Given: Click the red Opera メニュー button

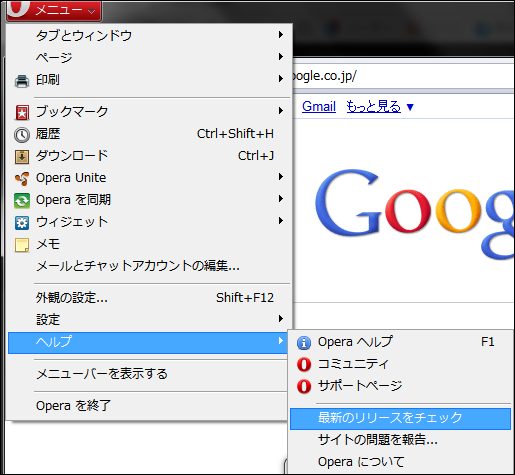Looking at the screenshot, I should [x=54, y=10].
